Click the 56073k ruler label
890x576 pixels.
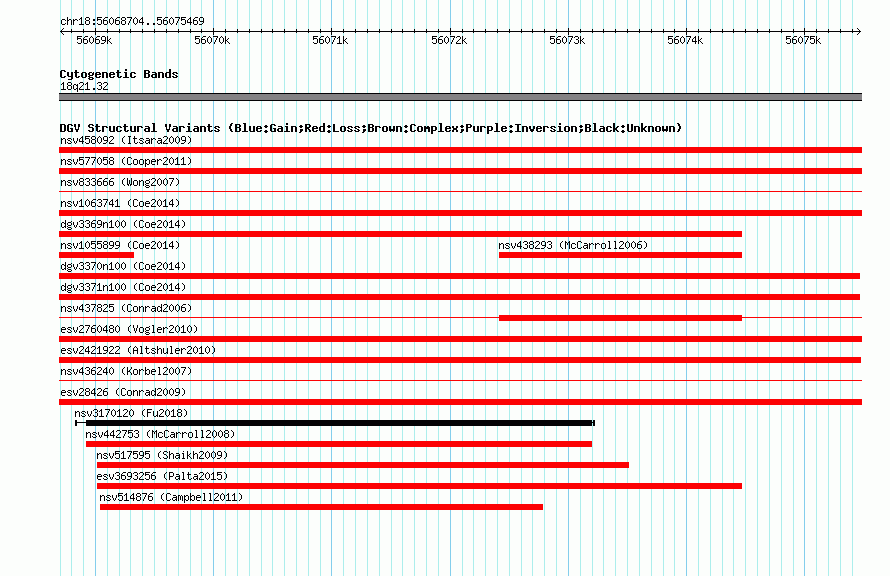567,40
